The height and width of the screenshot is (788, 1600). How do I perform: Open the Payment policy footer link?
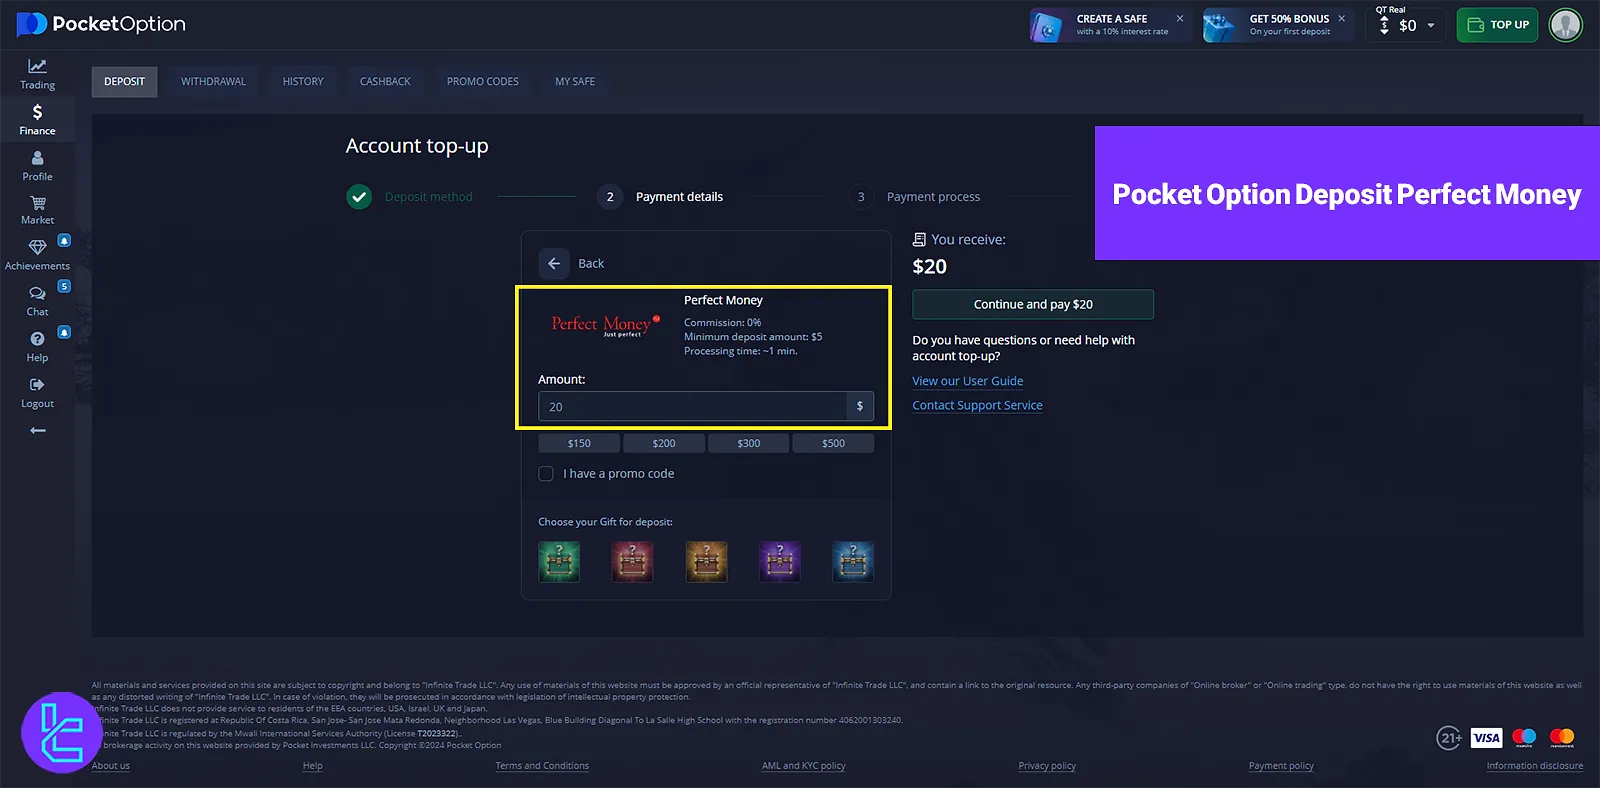[1281, 766]
